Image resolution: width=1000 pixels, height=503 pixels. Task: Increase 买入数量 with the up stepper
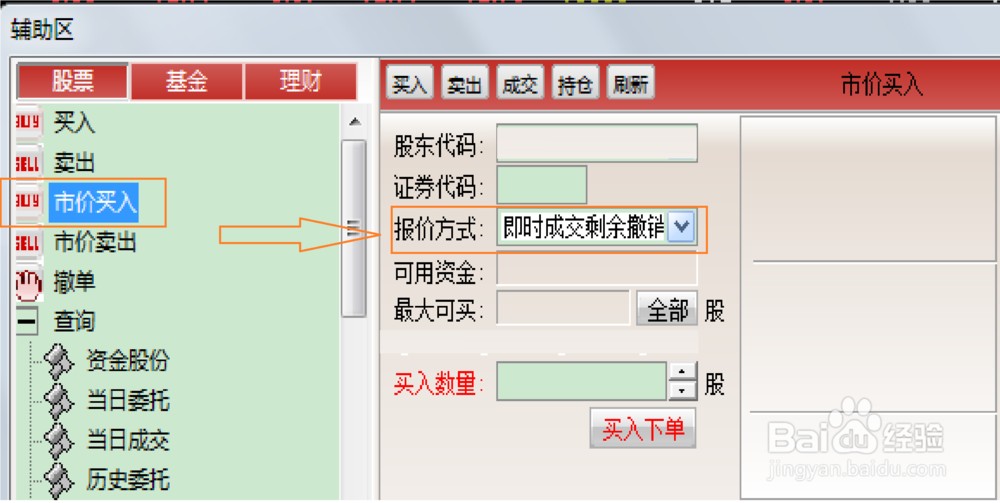(682, 372)
